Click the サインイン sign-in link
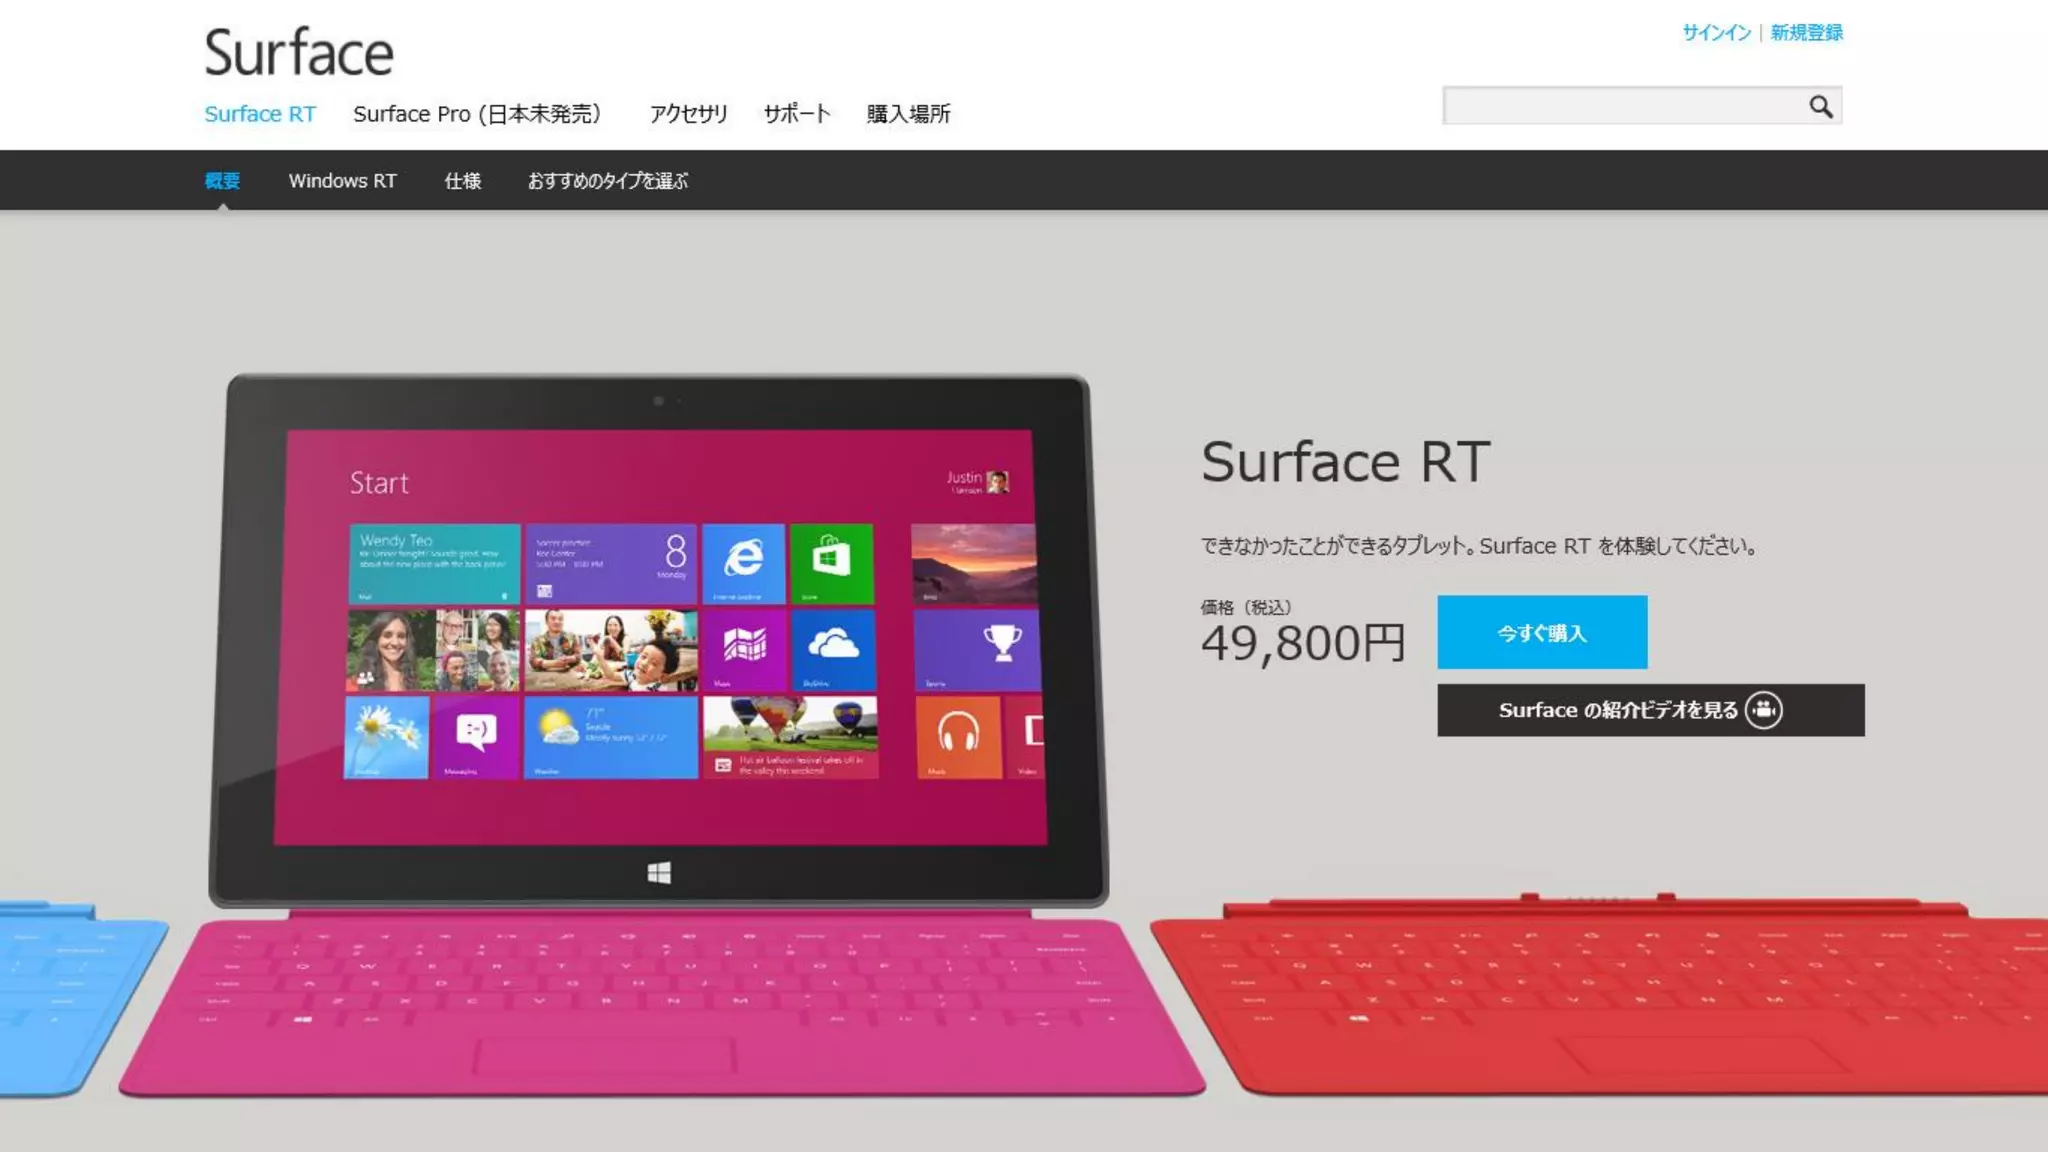 1716,33
